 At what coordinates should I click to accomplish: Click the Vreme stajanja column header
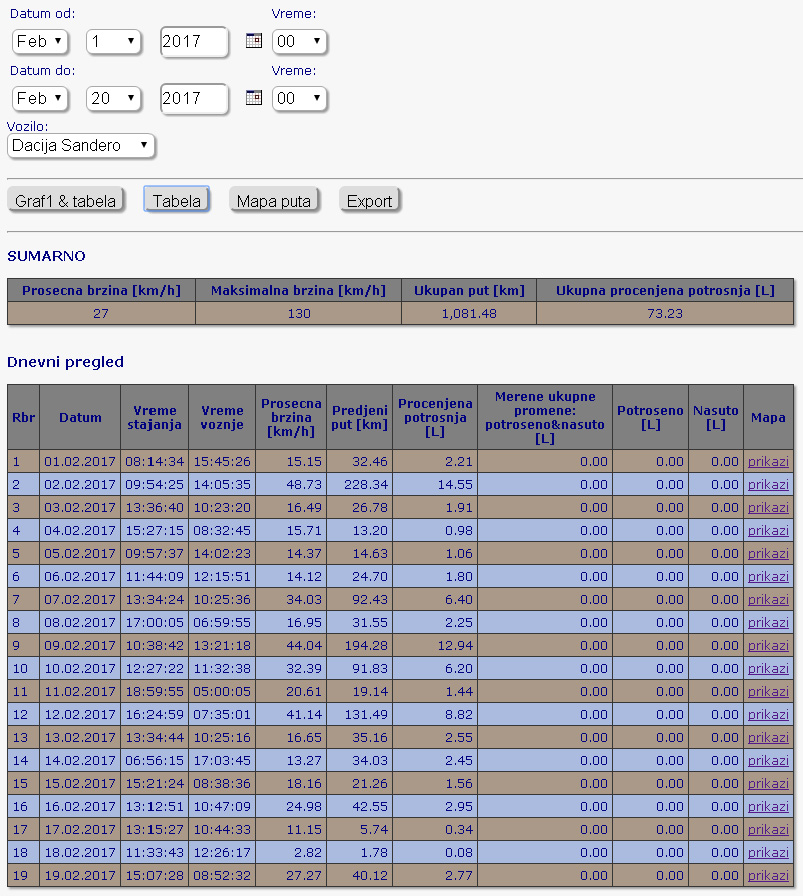(x=154, y=417)
